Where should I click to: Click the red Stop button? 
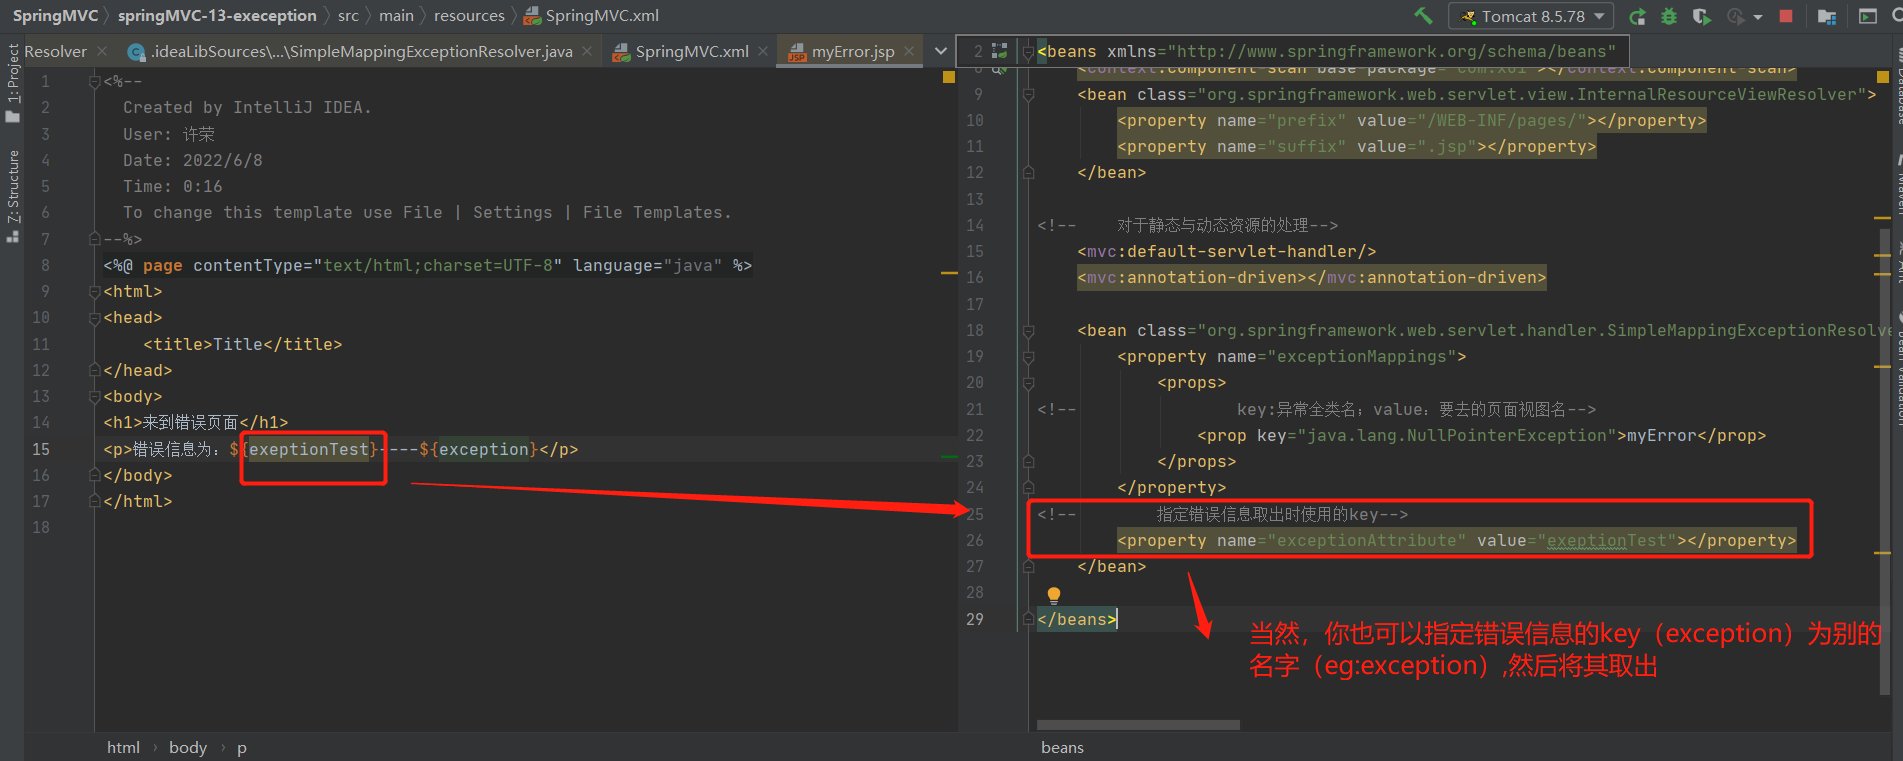pos(1786,16)
